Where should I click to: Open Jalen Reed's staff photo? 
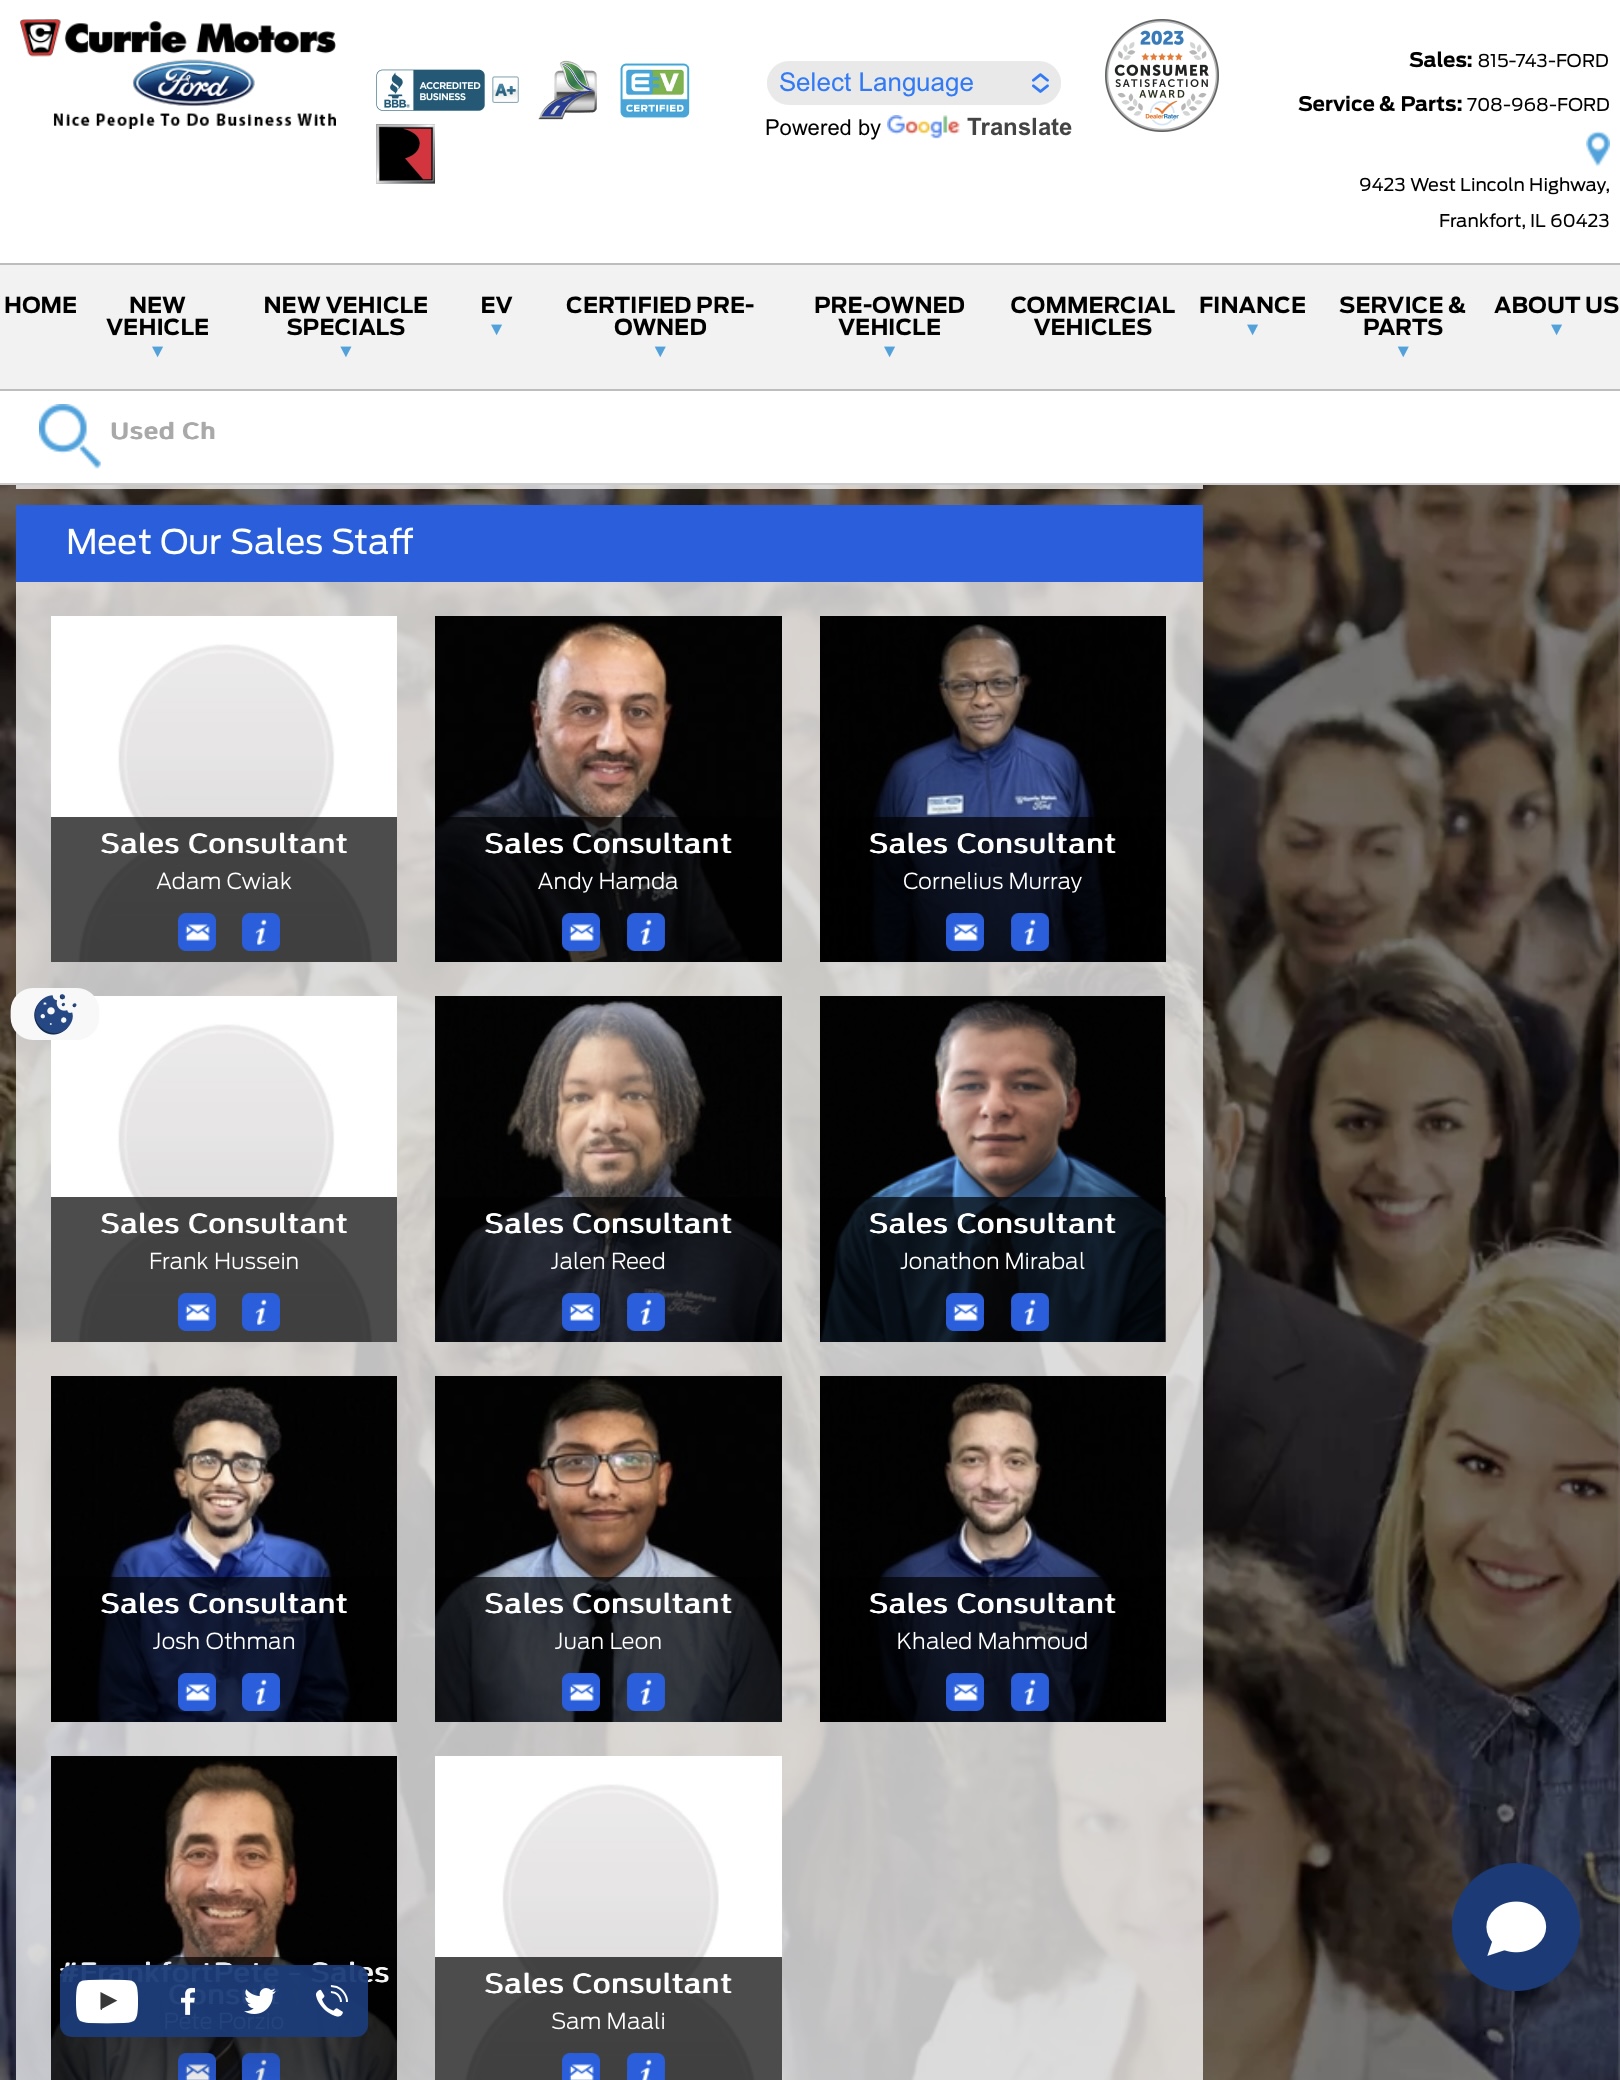click(608, 1098)
